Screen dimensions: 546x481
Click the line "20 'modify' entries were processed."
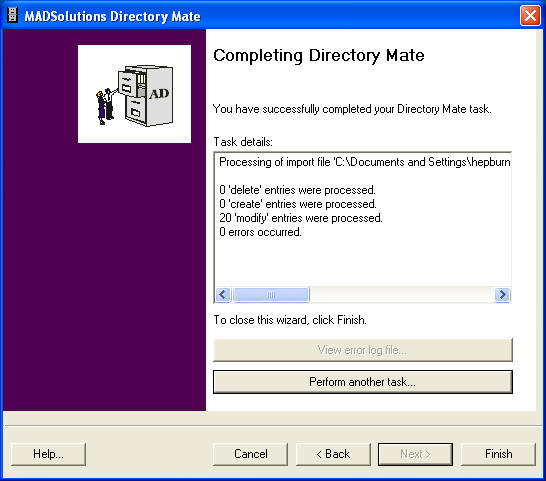pos(301,218)
